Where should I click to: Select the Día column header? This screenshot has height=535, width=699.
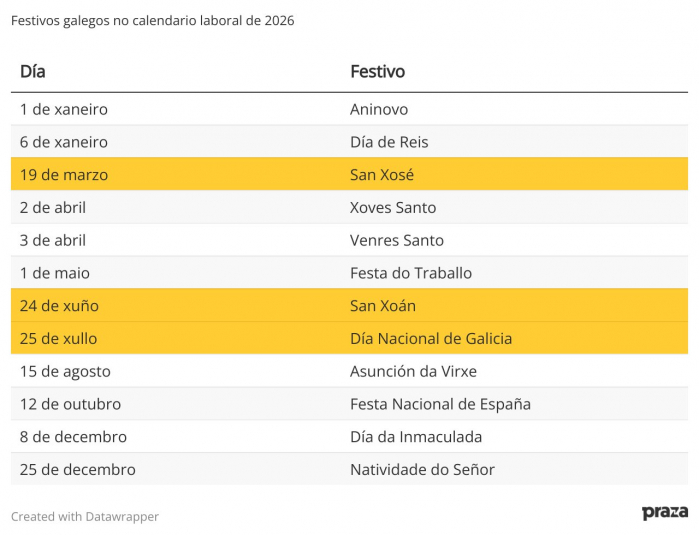click(x=33, y=71)
